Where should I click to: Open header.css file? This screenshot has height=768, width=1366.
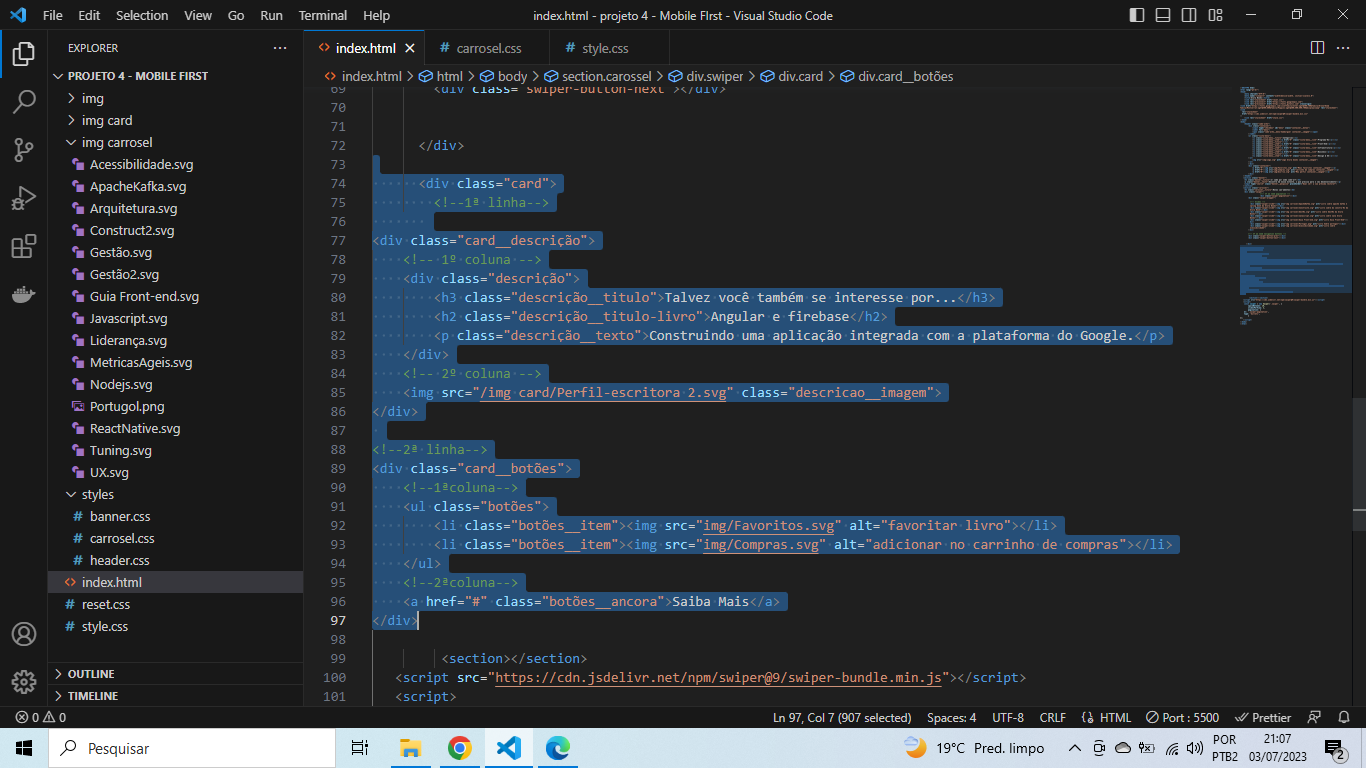[175, 560]
